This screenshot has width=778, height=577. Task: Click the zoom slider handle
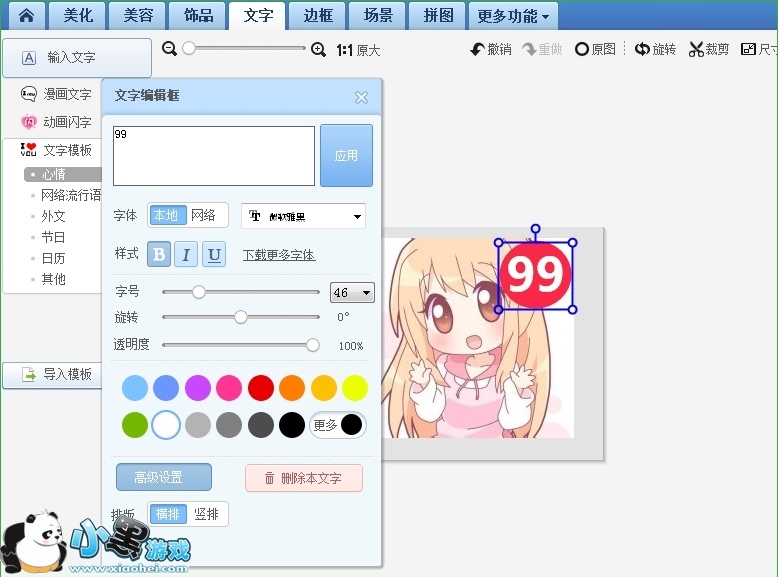coord(189,48)
